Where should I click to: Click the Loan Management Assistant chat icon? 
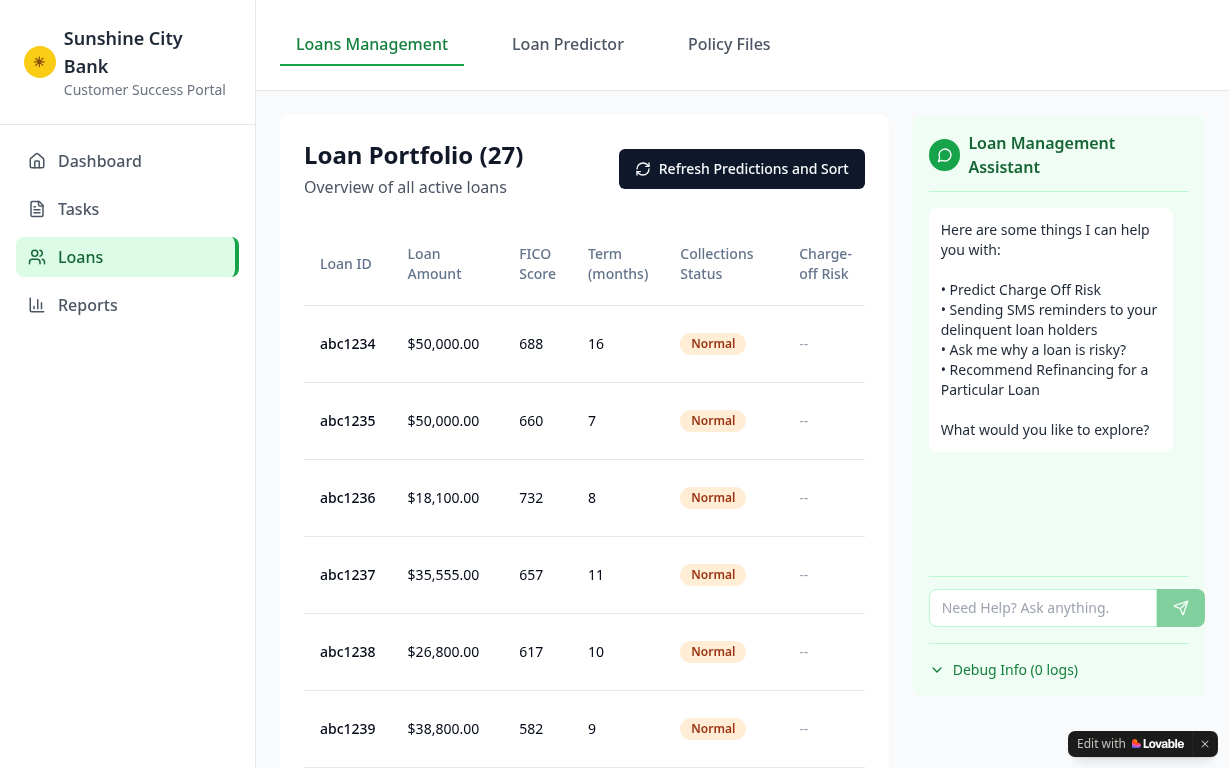(x=944, y=155)
